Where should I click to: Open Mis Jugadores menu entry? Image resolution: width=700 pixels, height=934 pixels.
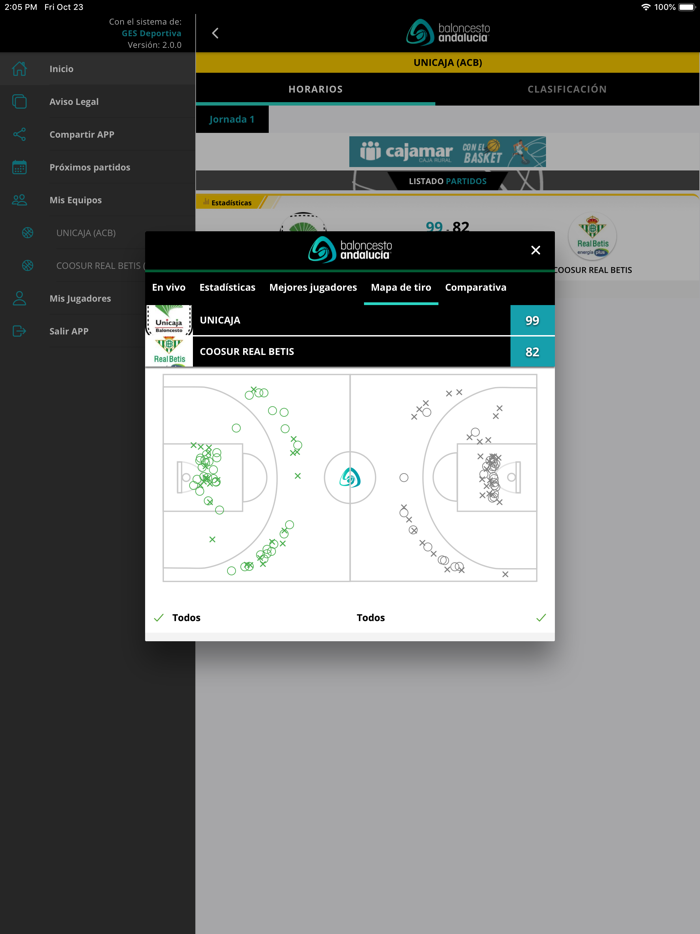(73, 298)
